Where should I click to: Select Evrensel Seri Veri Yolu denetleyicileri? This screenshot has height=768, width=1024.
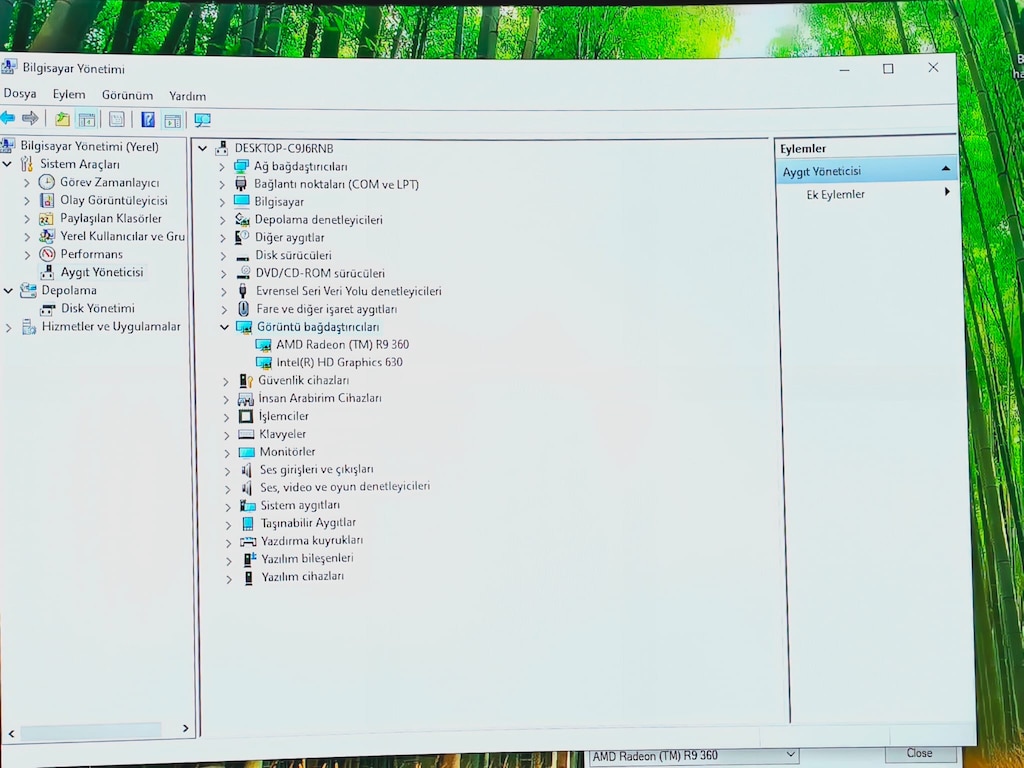pos(349,291)
